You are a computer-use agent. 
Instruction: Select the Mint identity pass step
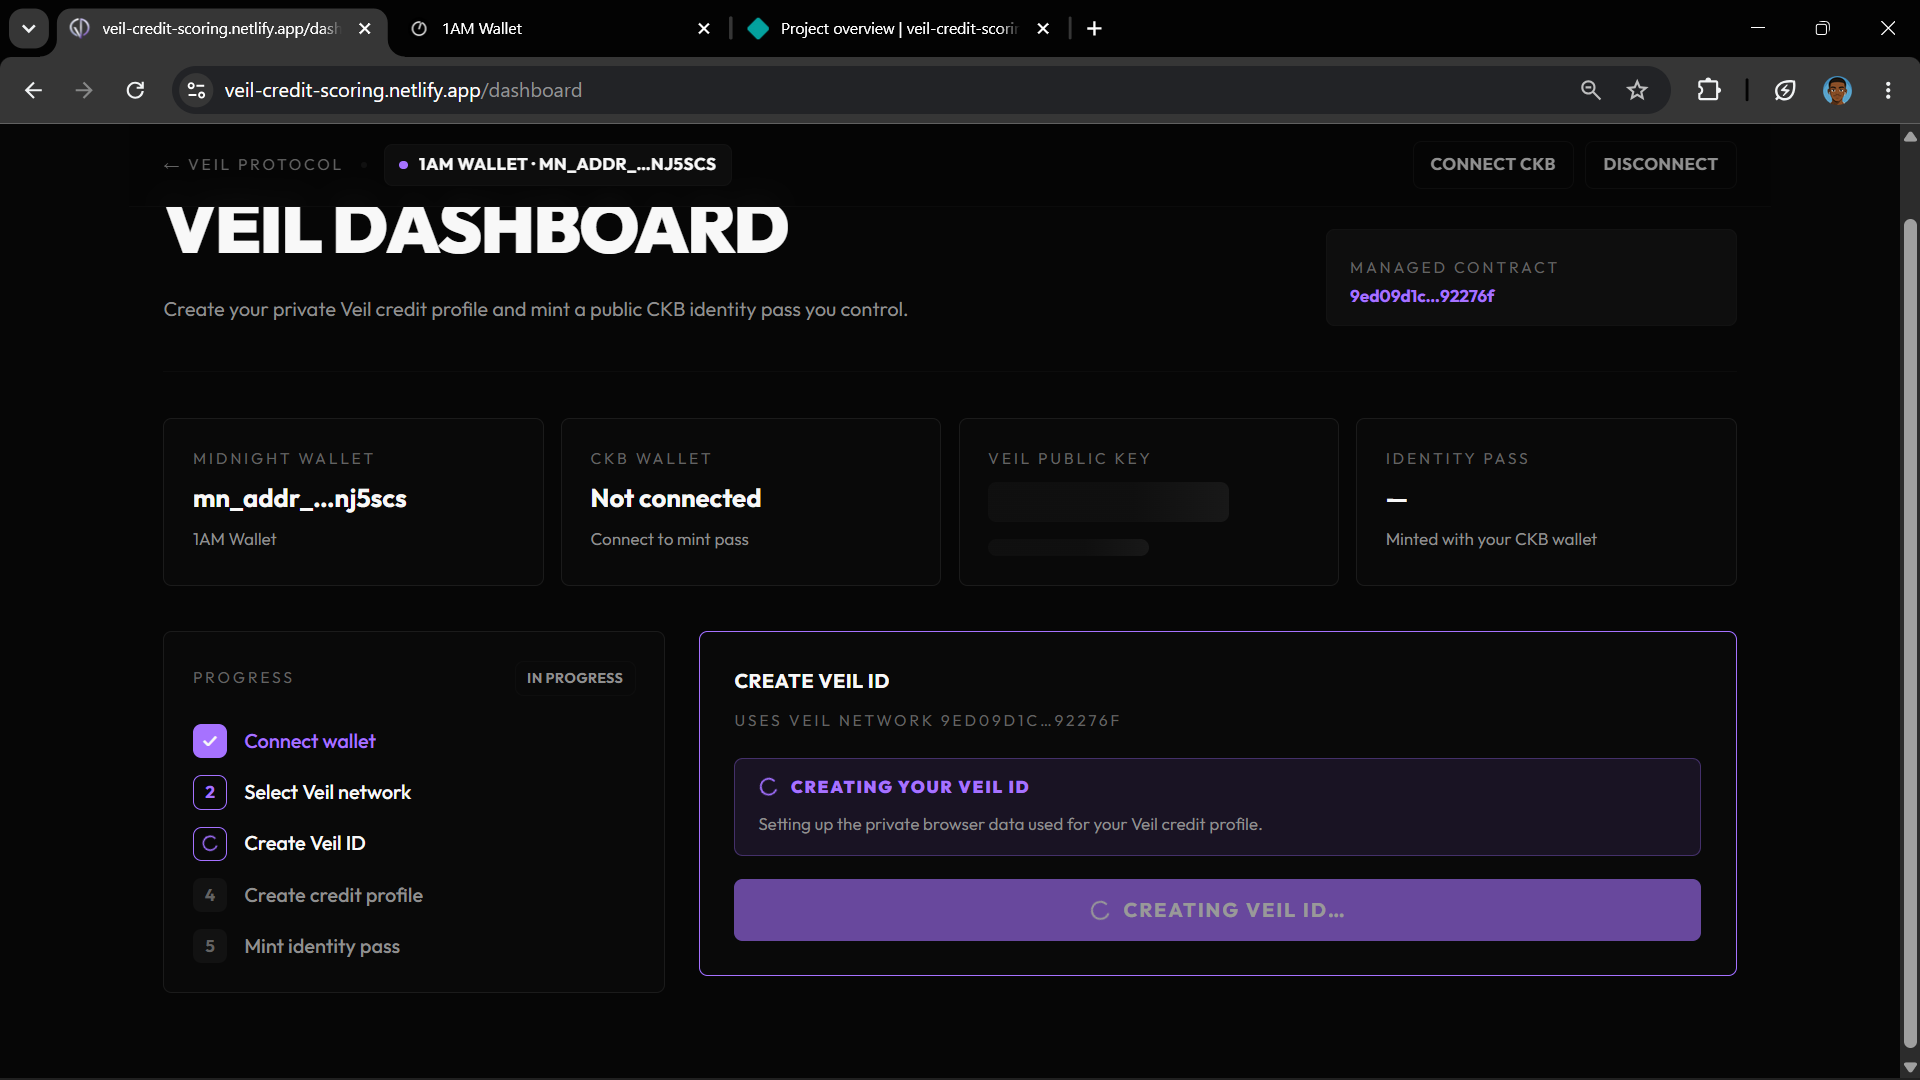pos(322,946)
